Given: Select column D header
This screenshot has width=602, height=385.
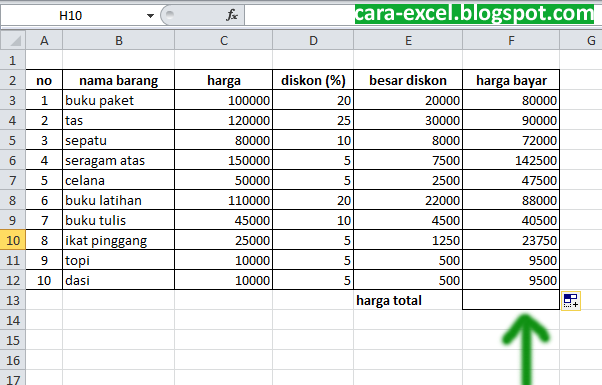Looking at the screenshot, I should (x=313, y=40).
